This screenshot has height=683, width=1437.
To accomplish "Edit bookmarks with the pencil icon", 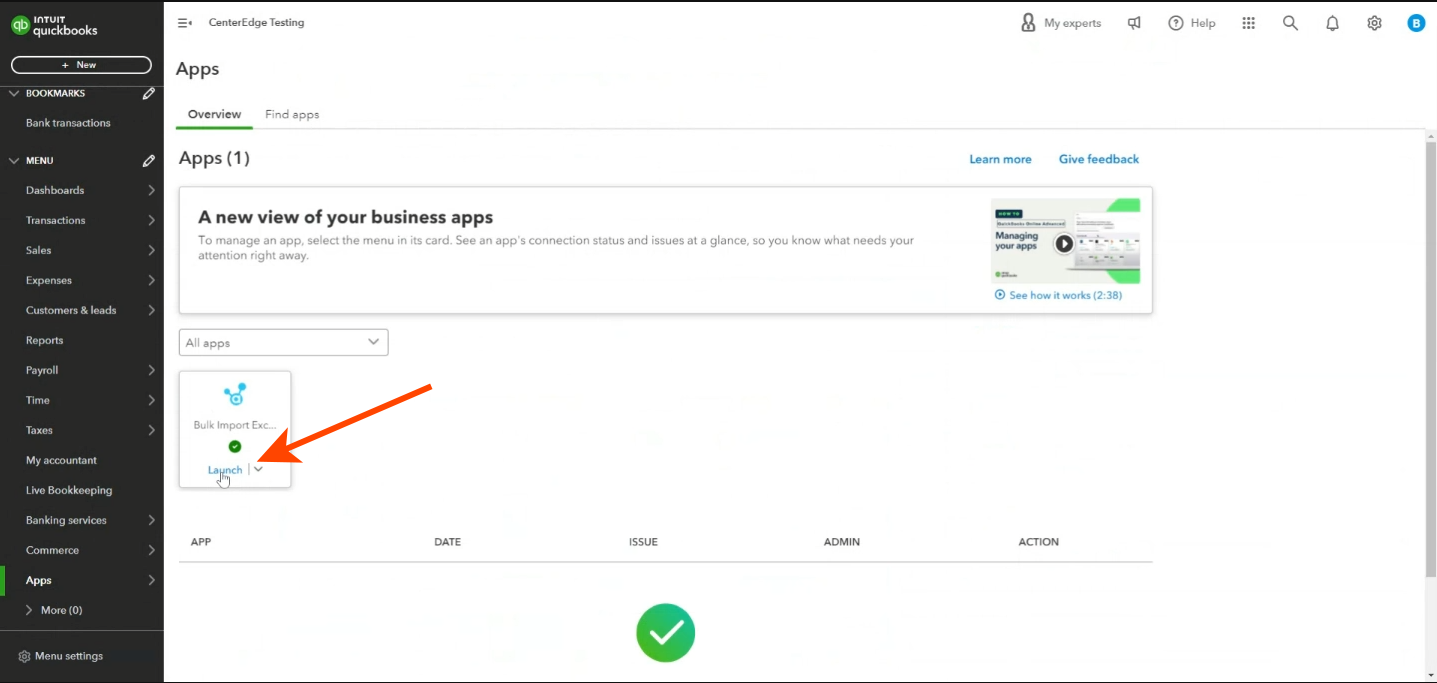I will [149, 93].
